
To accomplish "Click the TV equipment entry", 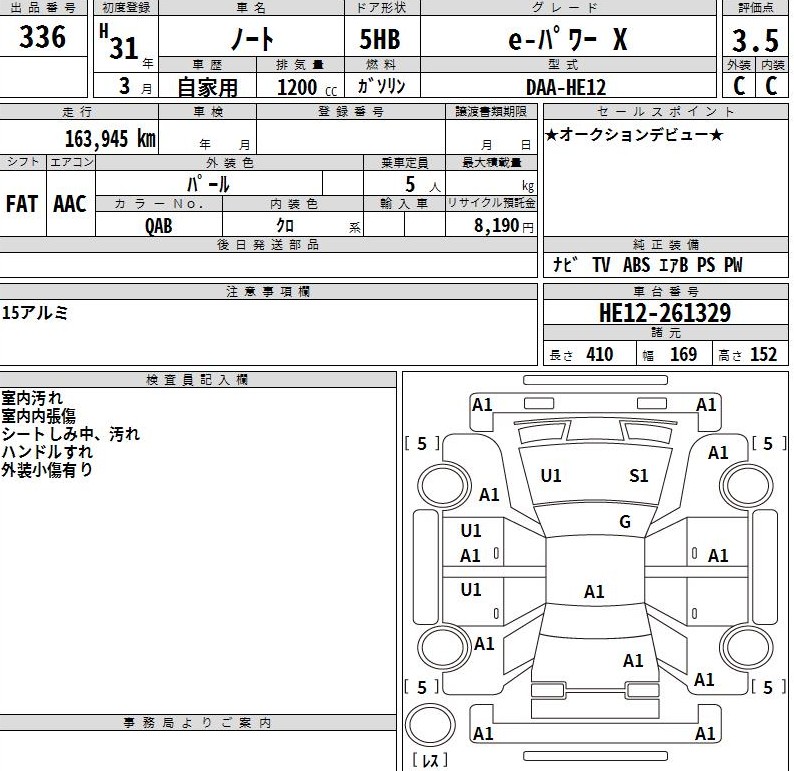I will [x=602, y=265].
